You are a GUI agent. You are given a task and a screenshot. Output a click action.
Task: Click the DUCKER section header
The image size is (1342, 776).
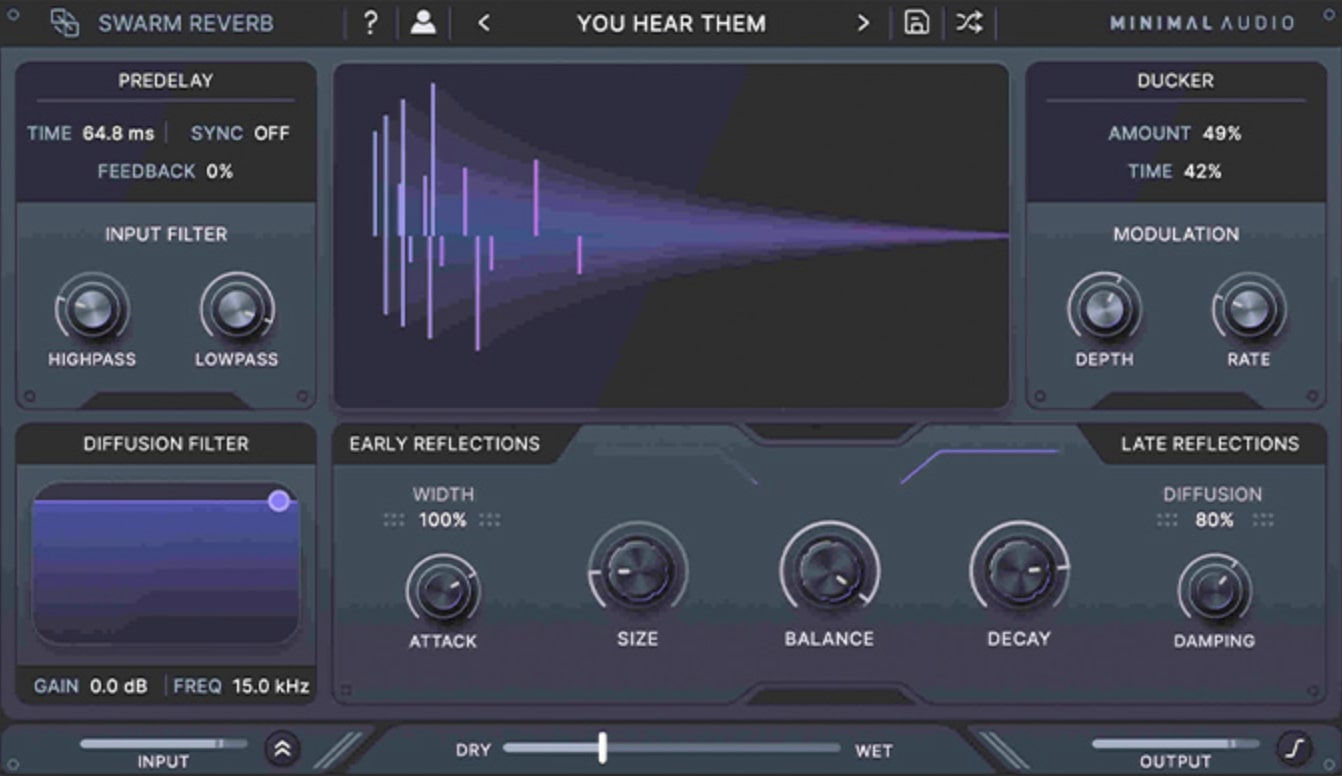(x=1175, y=81)
